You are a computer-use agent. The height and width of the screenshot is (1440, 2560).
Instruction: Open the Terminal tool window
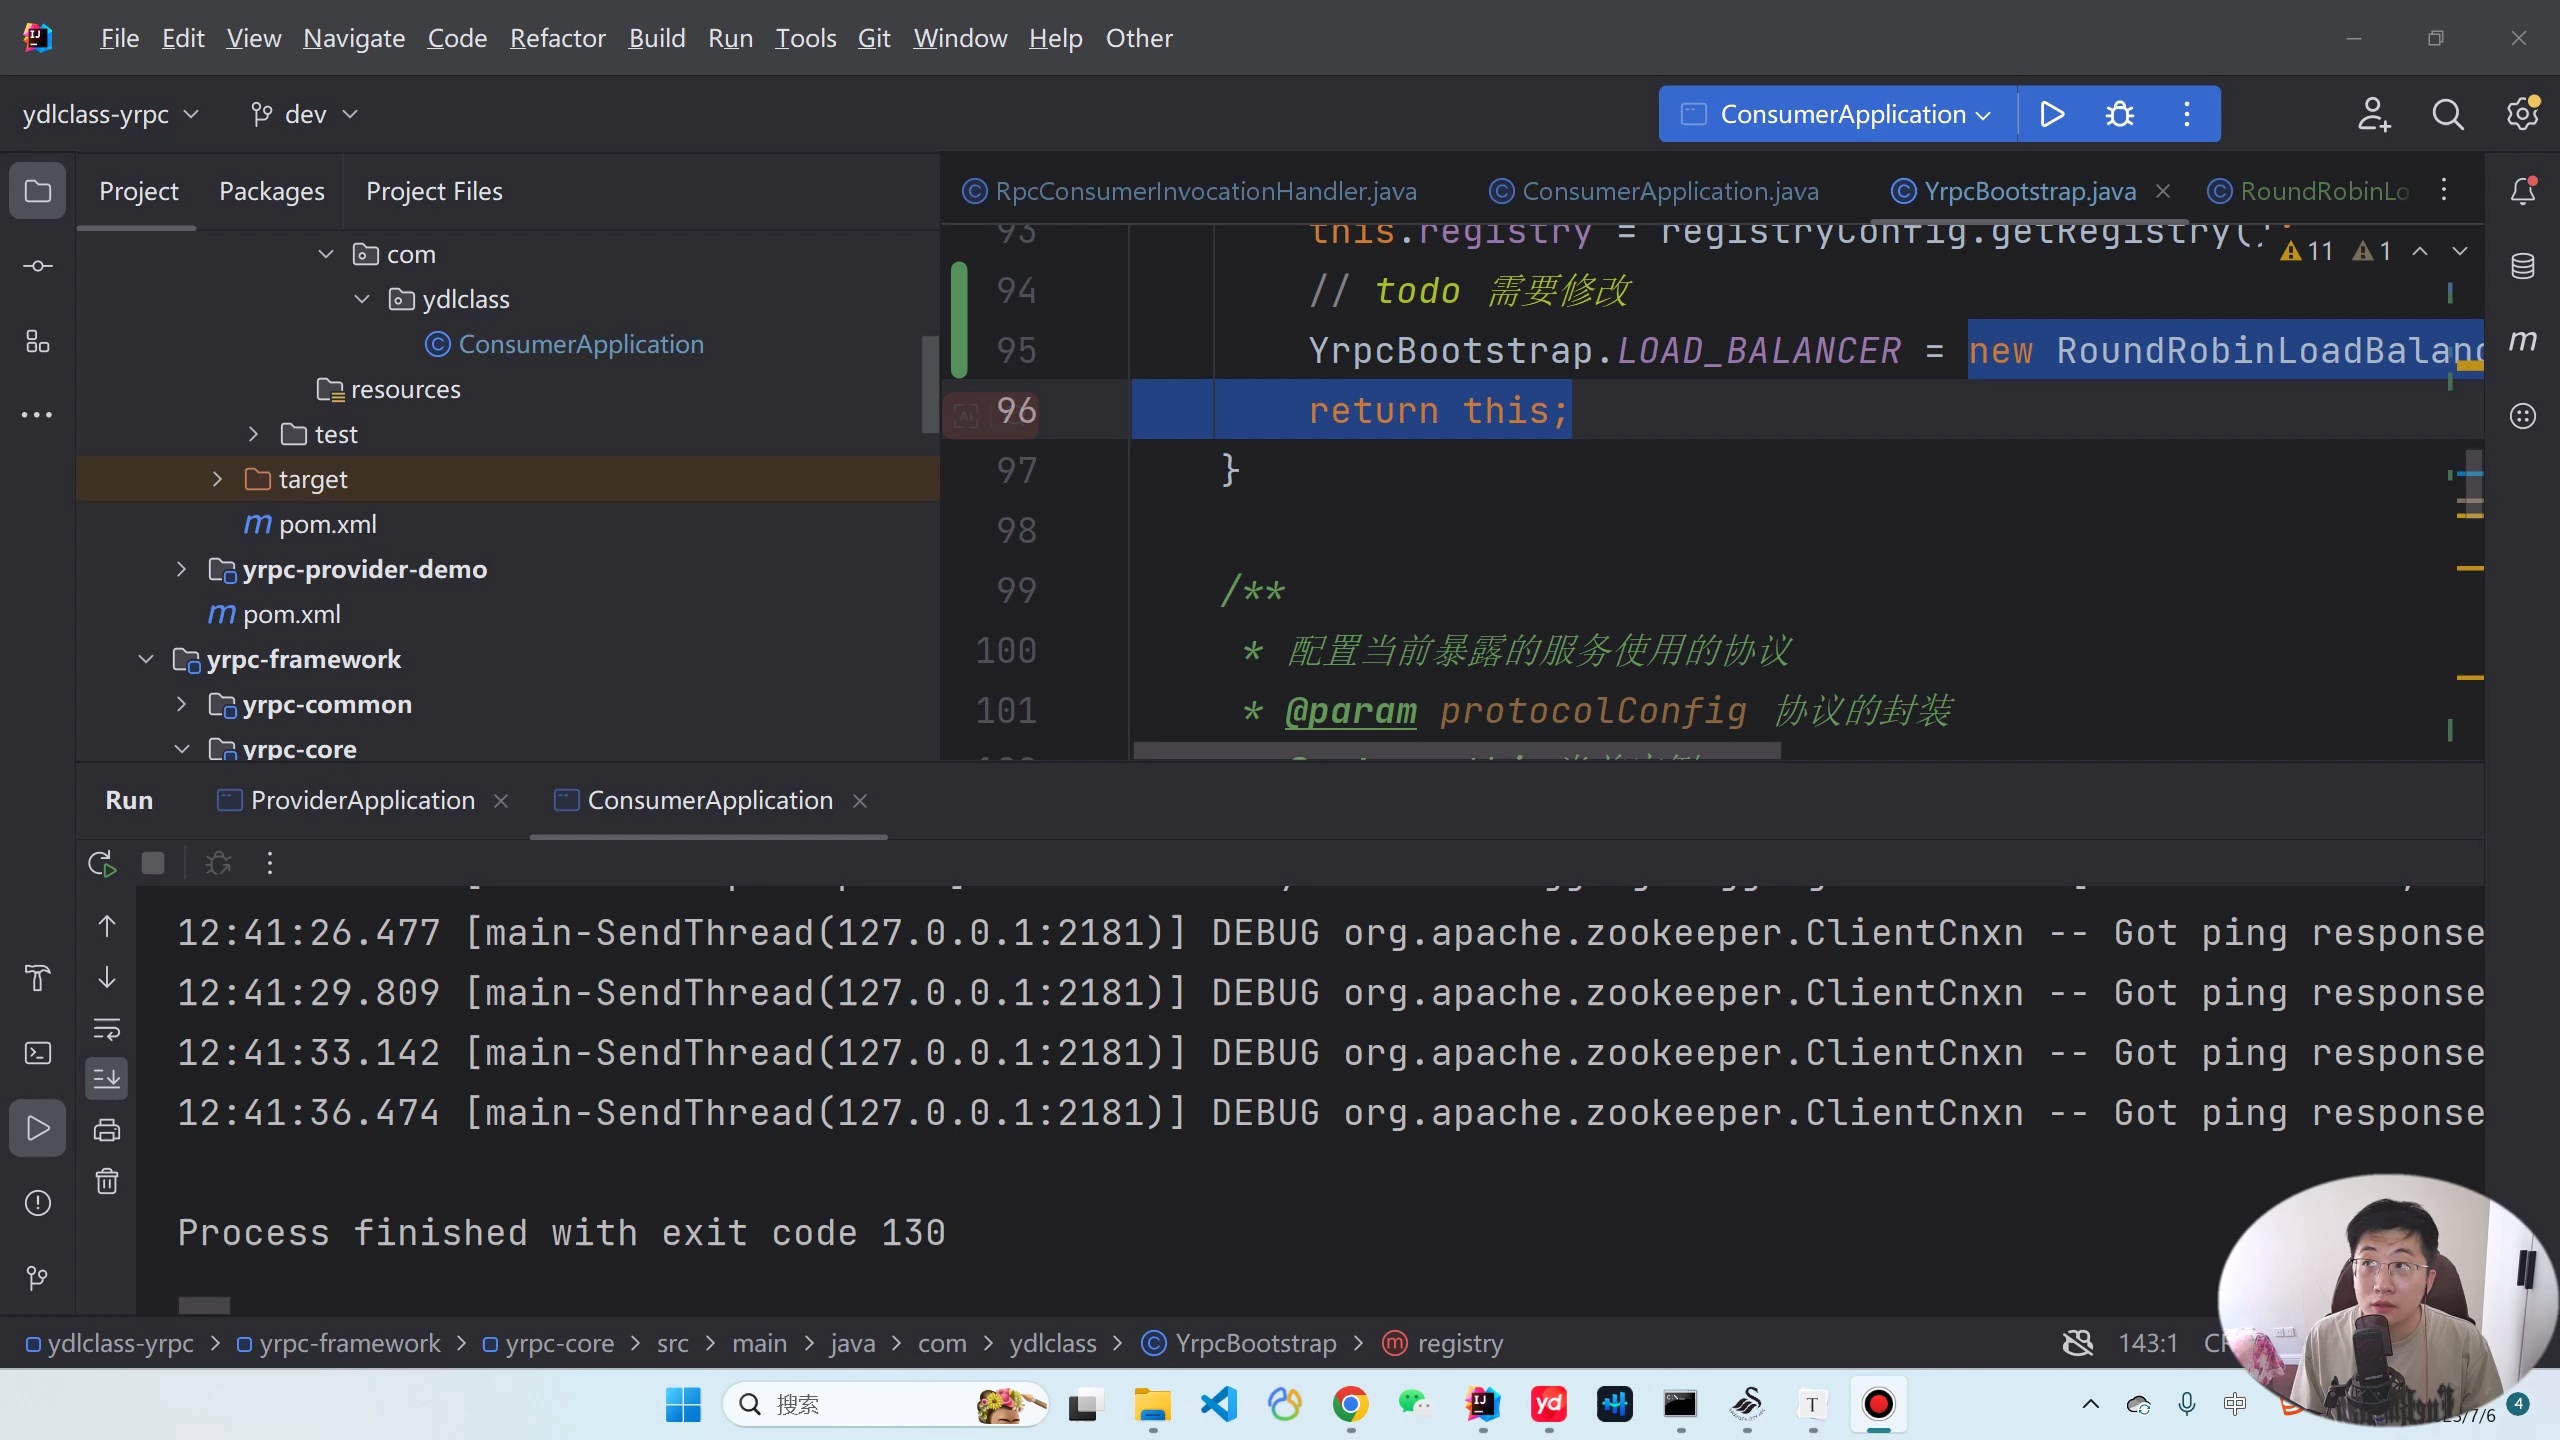tap(38, 1053)
